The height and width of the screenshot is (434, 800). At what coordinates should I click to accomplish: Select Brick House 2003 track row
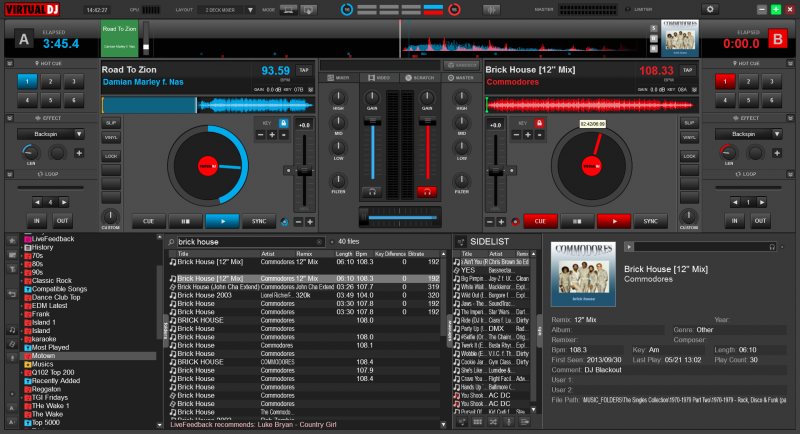pos(304,295)
